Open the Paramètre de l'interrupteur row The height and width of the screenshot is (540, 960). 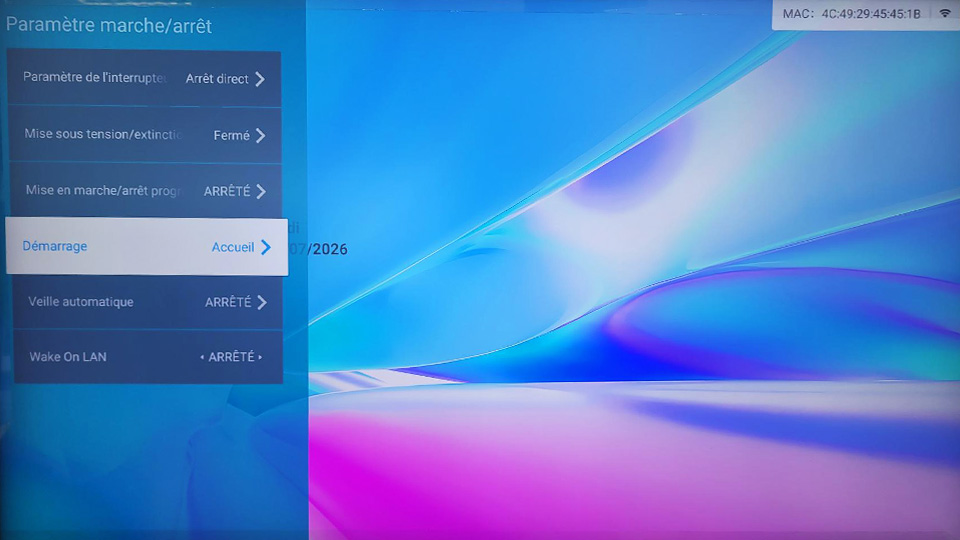(143, 78)
